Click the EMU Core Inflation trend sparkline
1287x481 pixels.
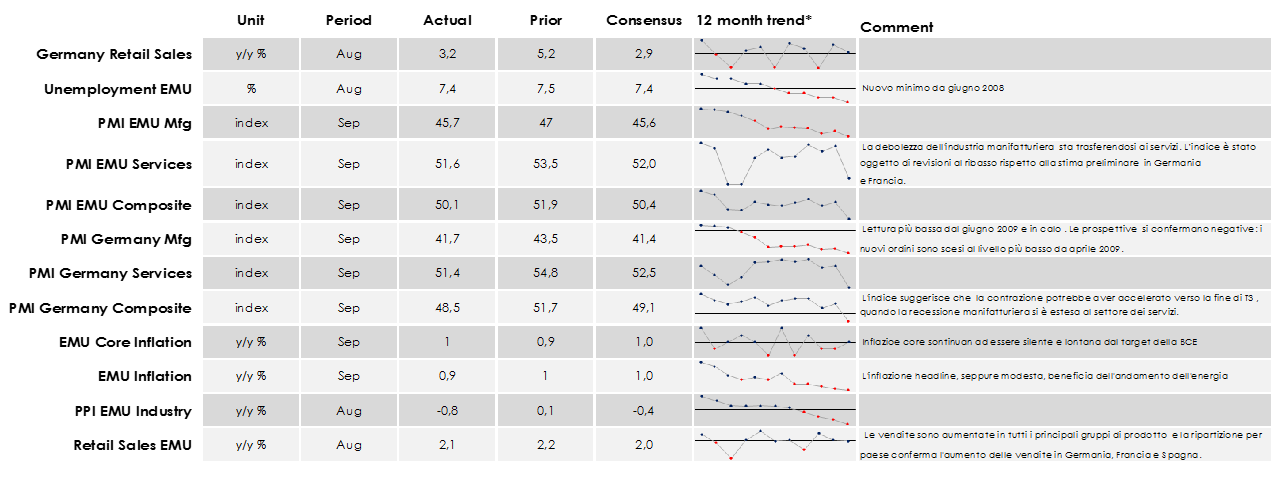pyautogui.click(x=775, y=342)
